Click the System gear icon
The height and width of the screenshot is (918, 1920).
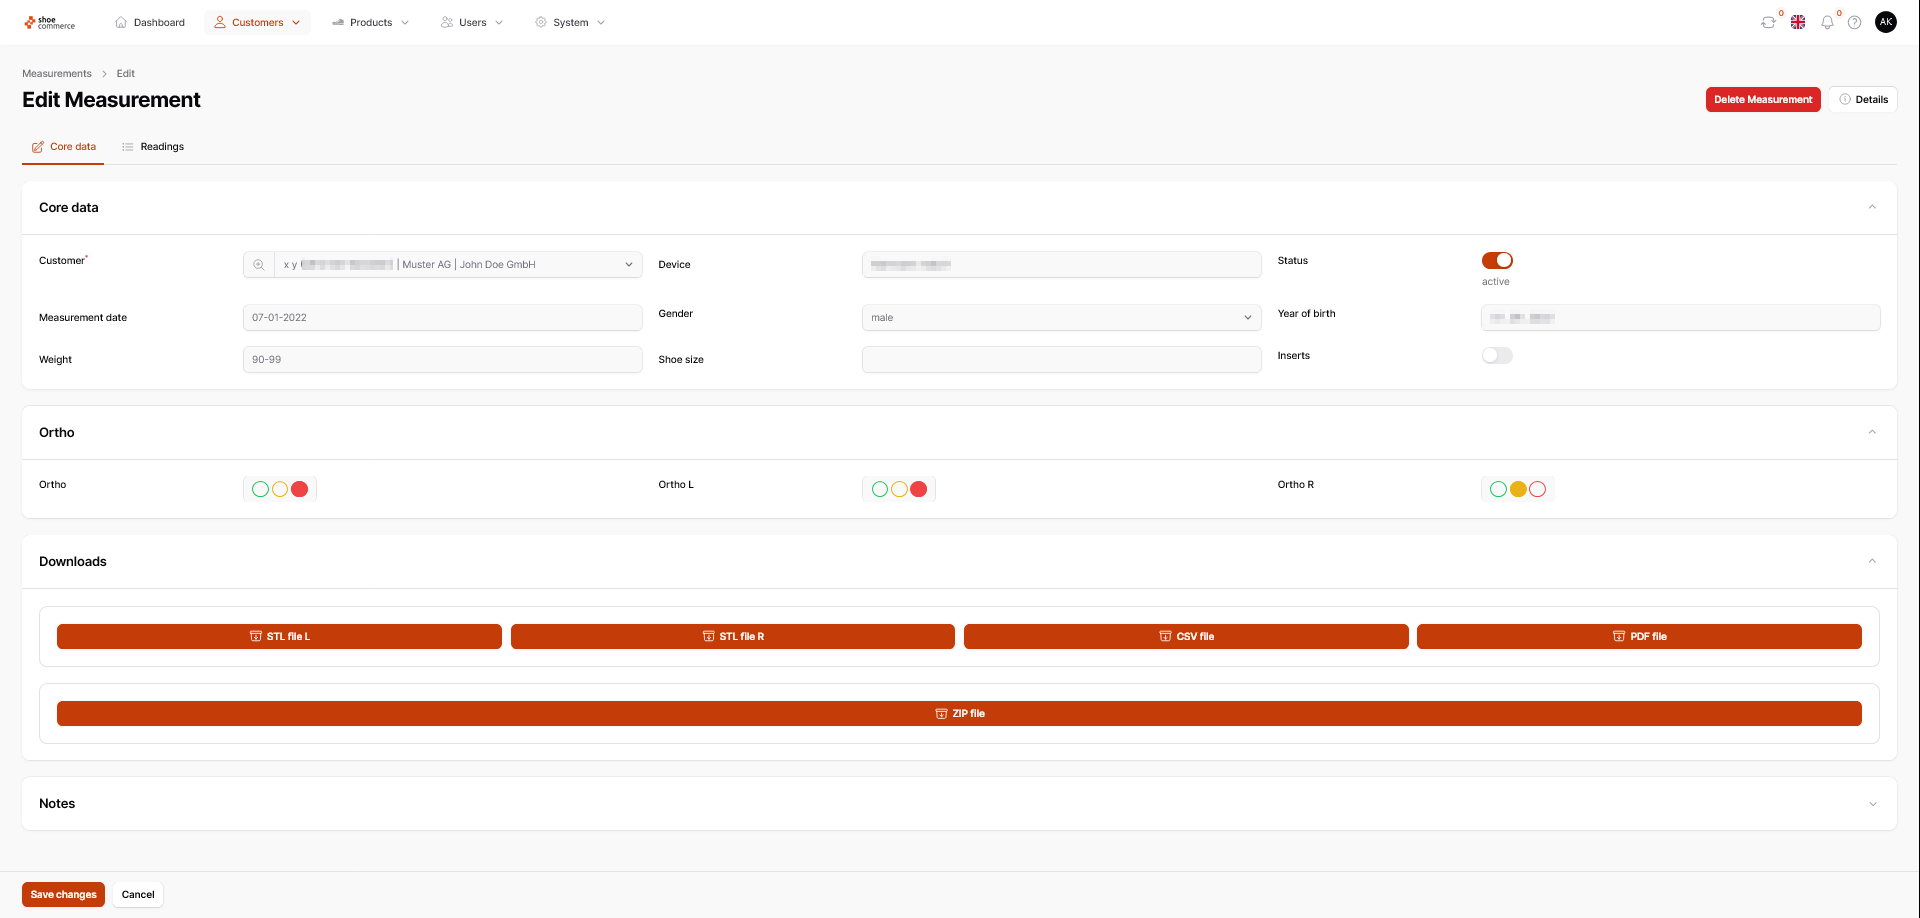[x=541, y=22]
